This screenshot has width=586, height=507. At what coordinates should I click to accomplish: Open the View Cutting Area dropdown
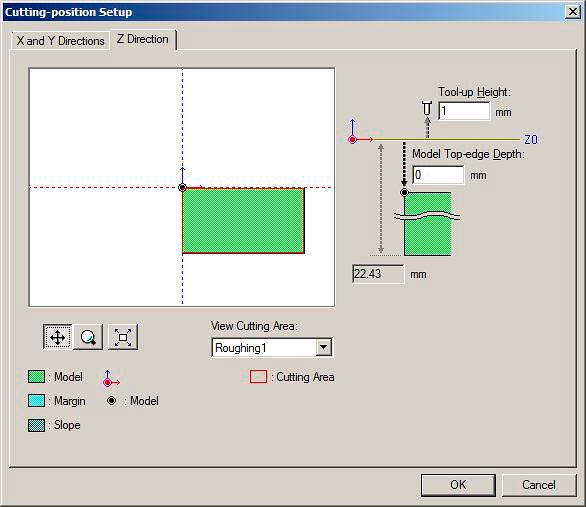coord(324,348)
